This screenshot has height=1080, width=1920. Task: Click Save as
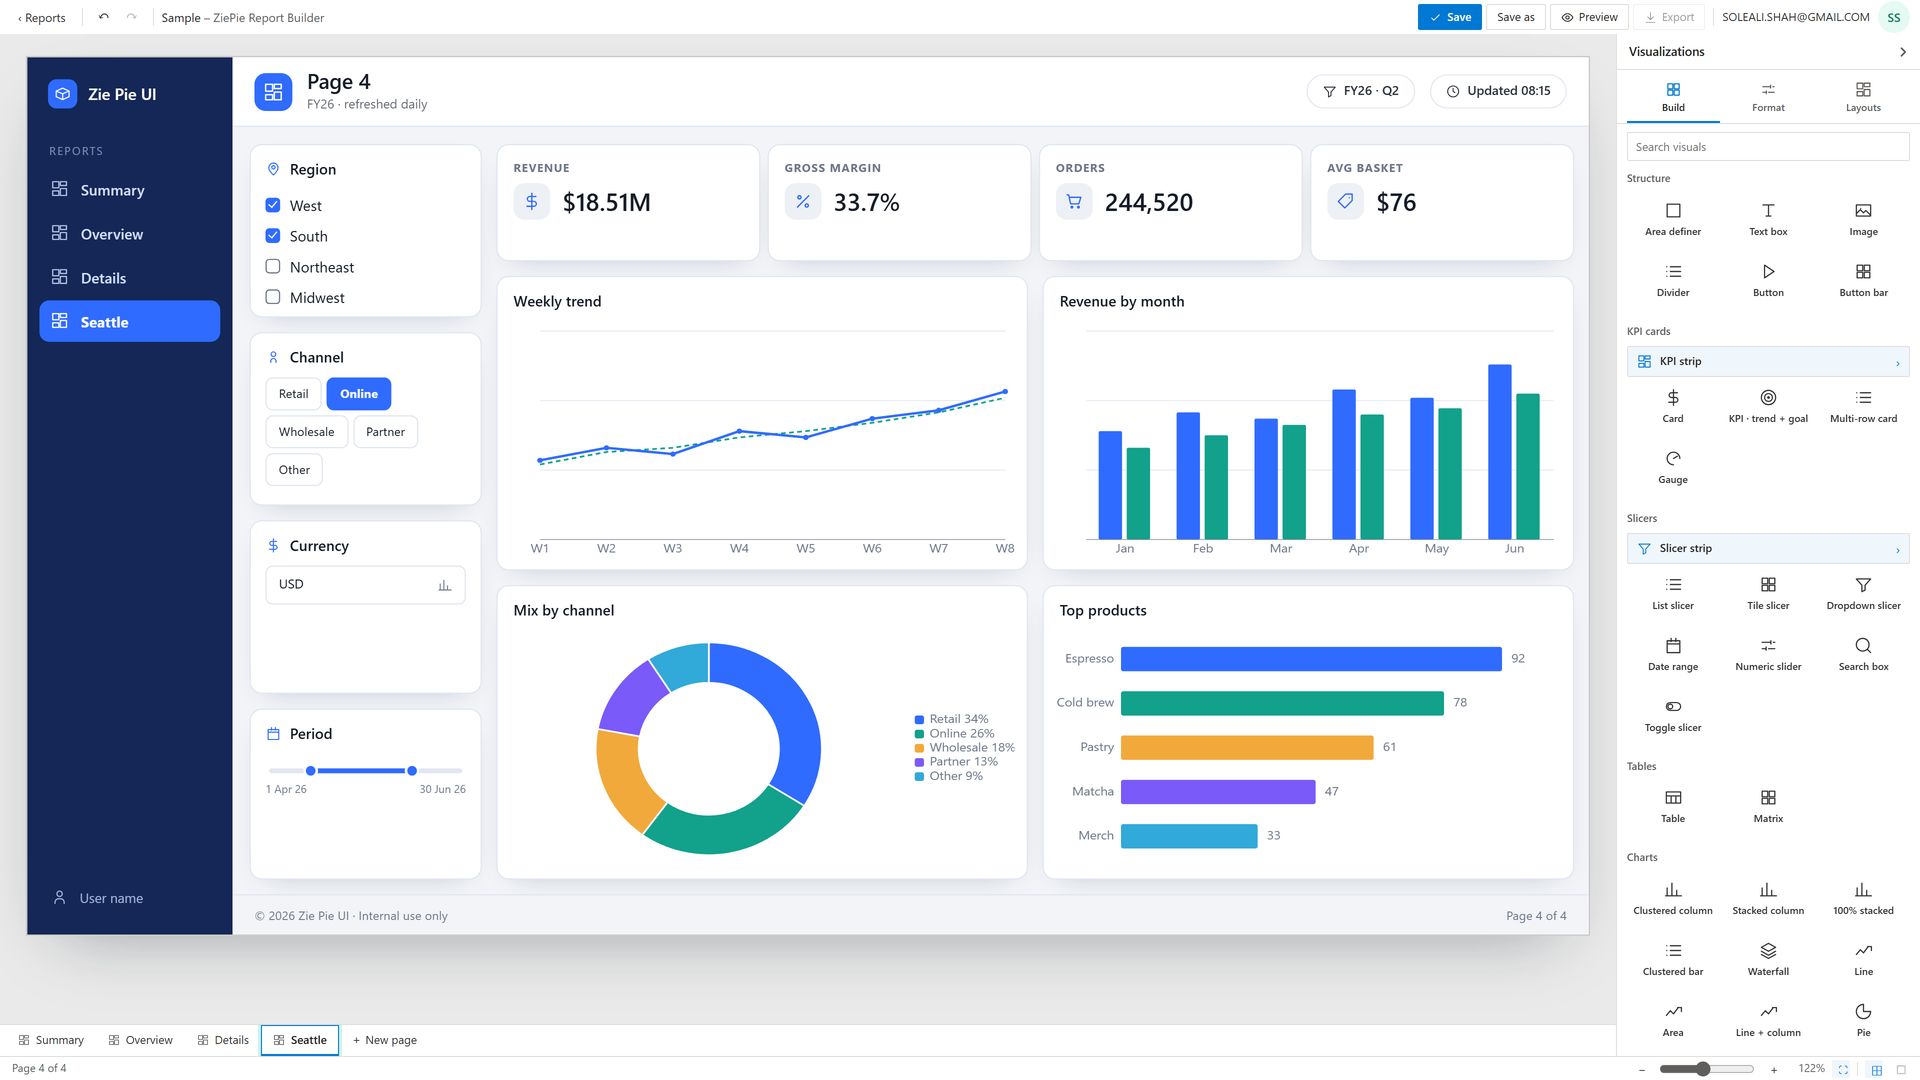point(1515,17)
